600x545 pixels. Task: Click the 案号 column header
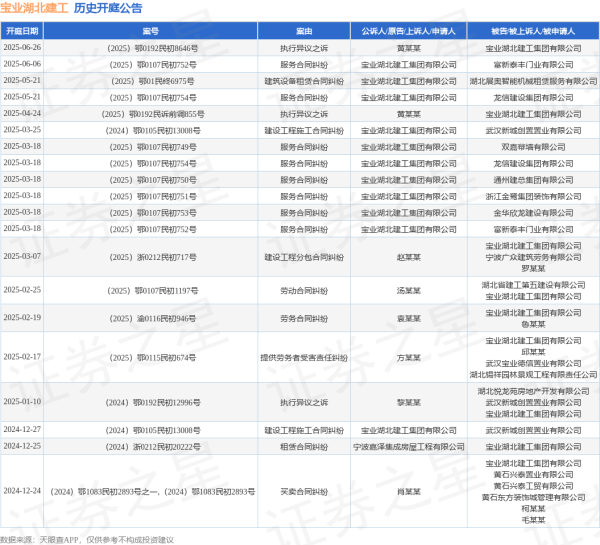pyautogui.click(x=150, y=31)
